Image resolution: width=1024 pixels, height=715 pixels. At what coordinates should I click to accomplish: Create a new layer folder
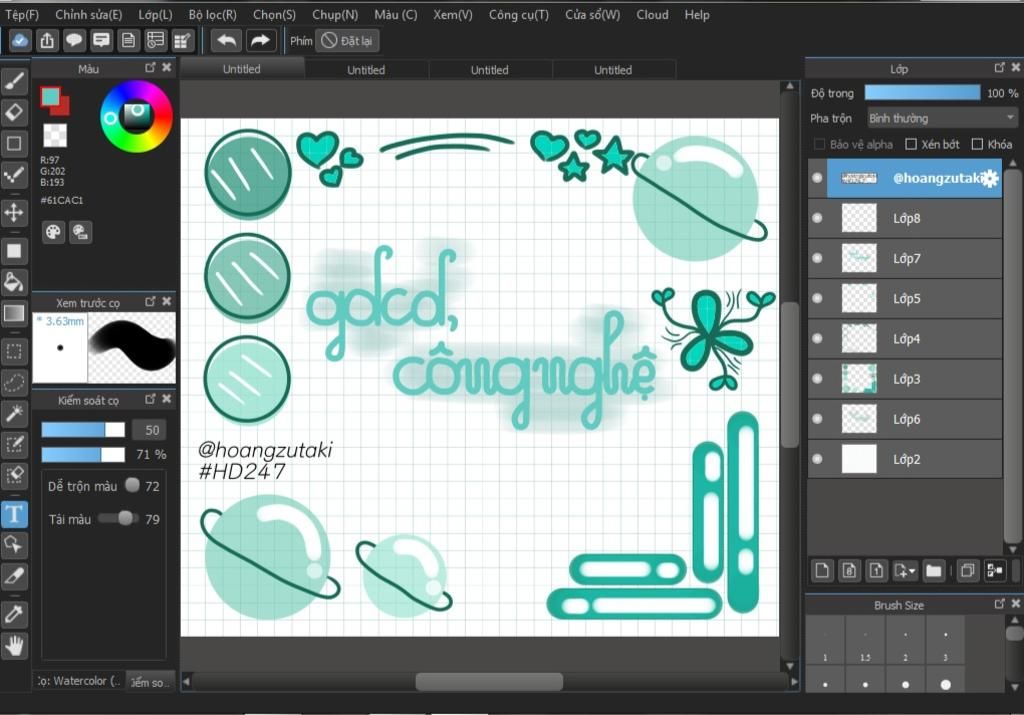(x=934, y=571)
